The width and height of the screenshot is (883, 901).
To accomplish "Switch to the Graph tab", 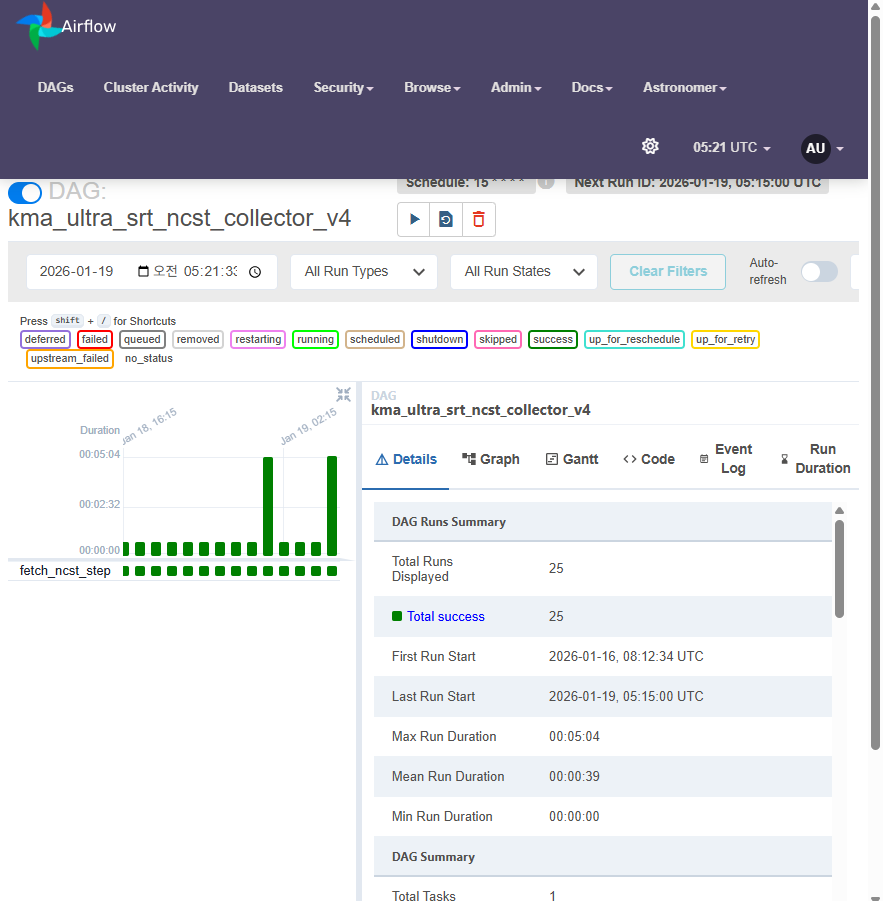I will click(x=491, y=459).
